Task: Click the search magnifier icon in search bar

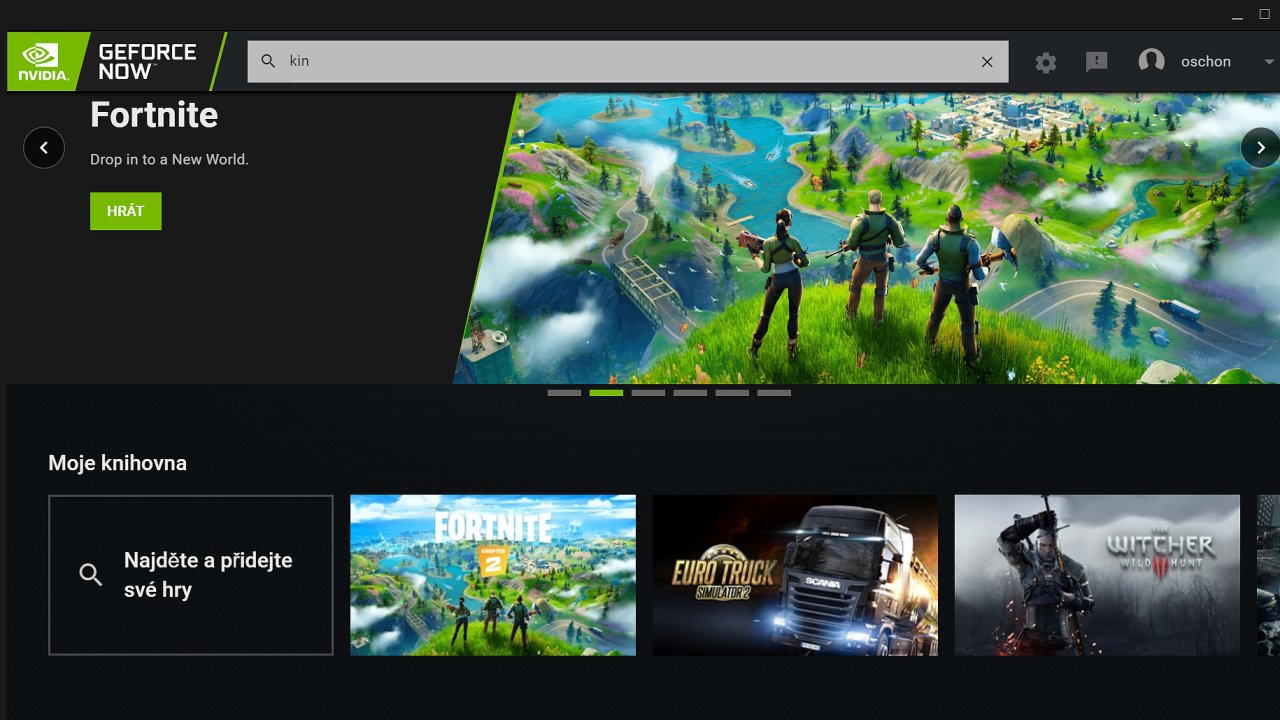Action: pyautogui.click(x=268, y=61)
